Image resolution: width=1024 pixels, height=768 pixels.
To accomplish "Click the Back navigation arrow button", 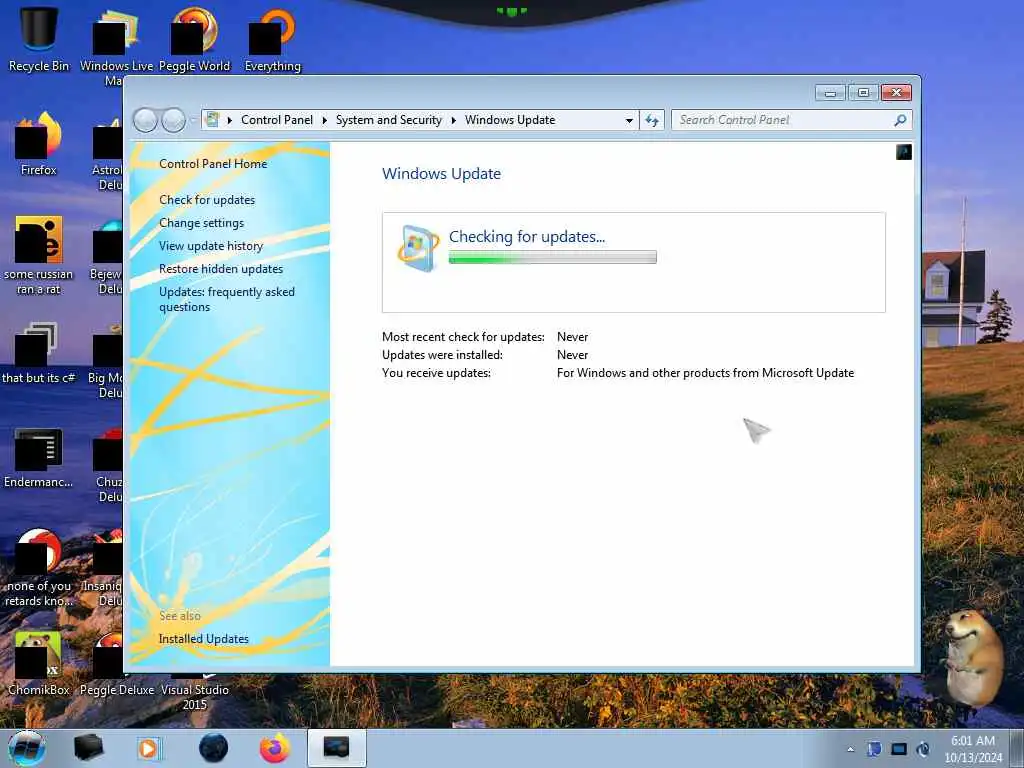I will pyautogui.click(x=145, y=120).
